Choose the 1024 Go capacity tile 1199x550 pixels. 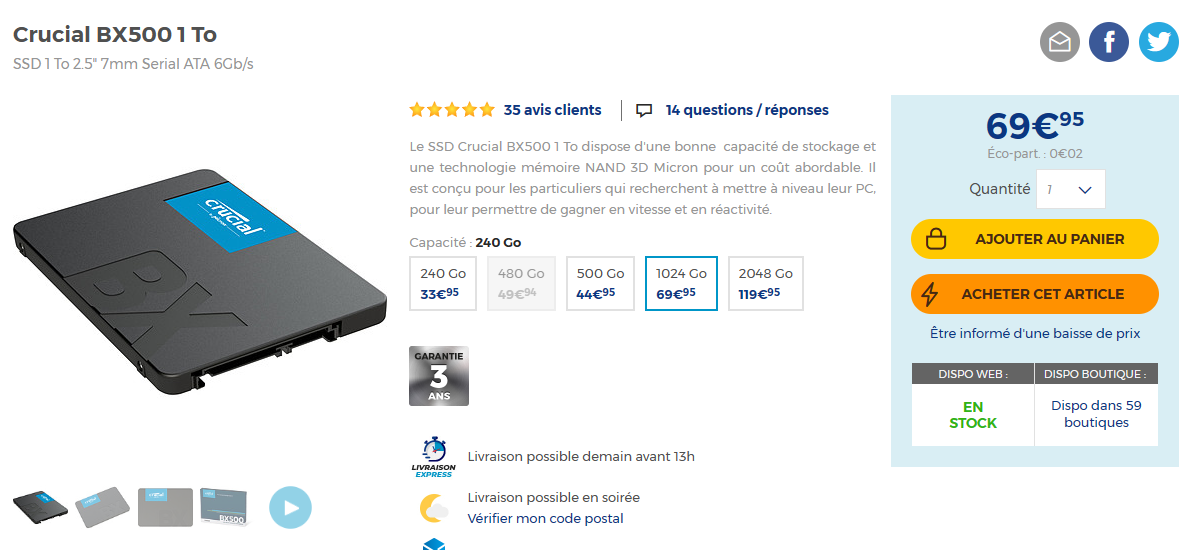(681, 283)
